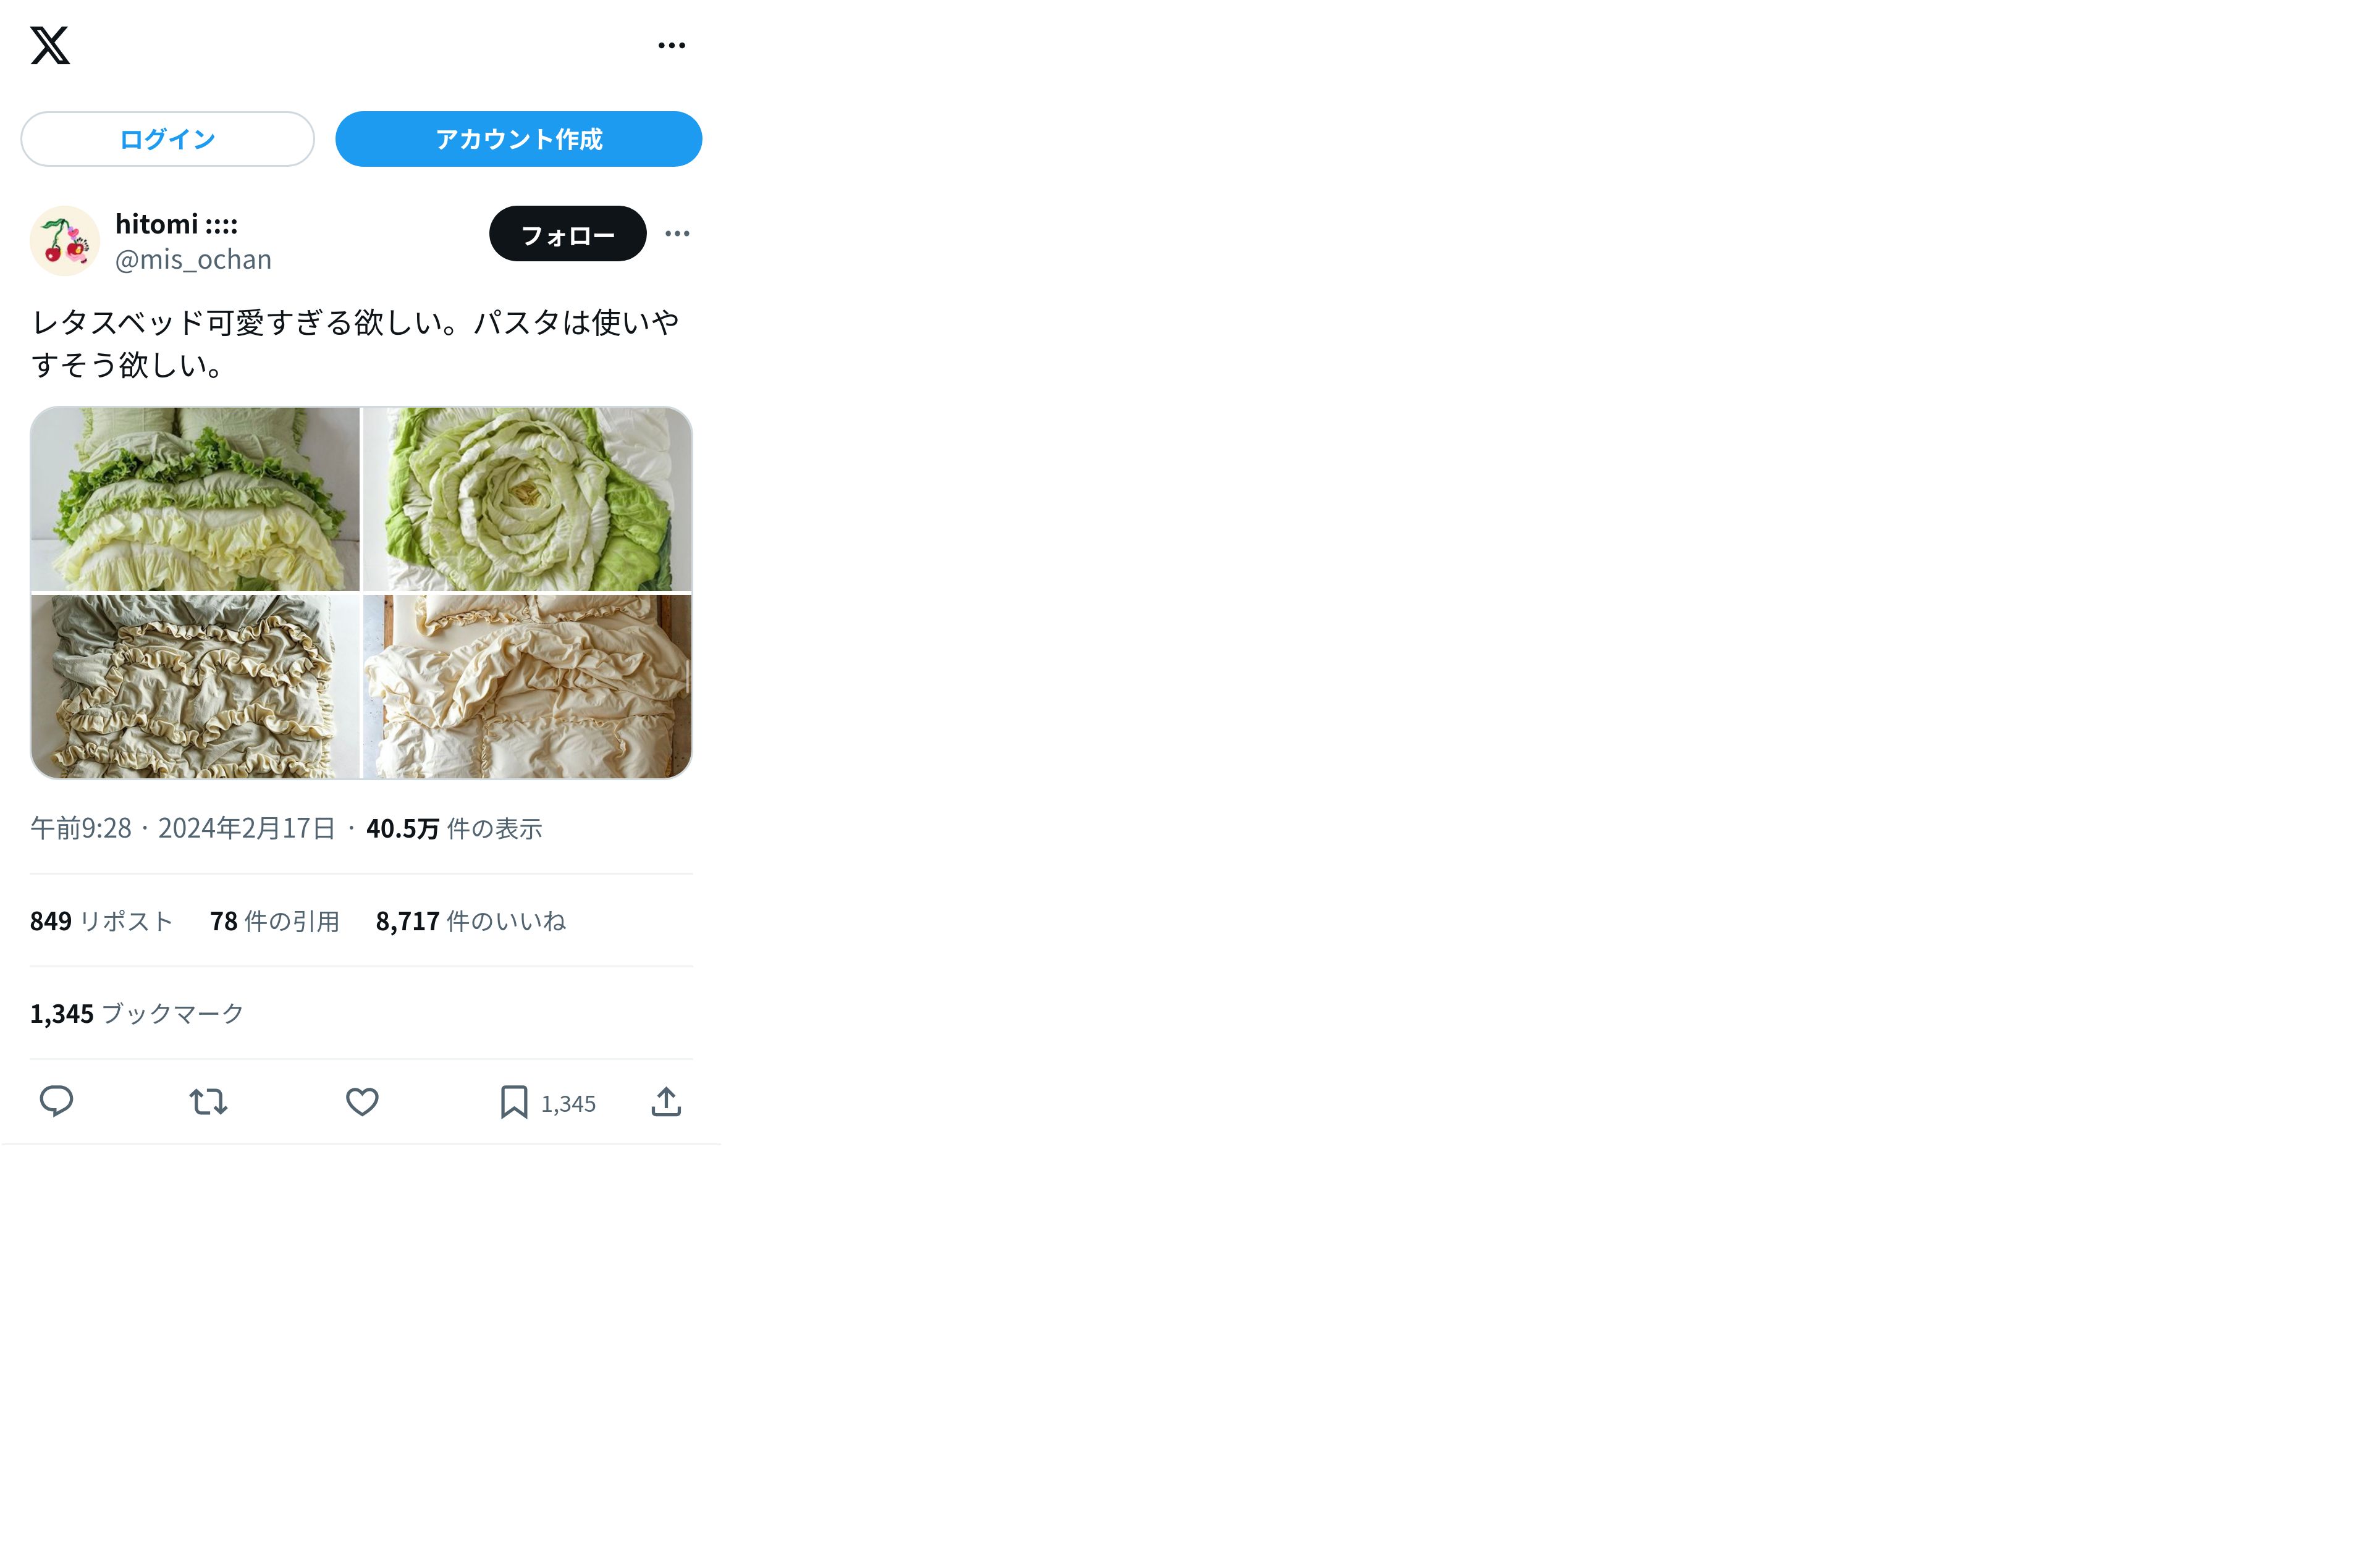Expand the post's more options menu
The image size is (2380, 1564).
(x=677, y=234)
